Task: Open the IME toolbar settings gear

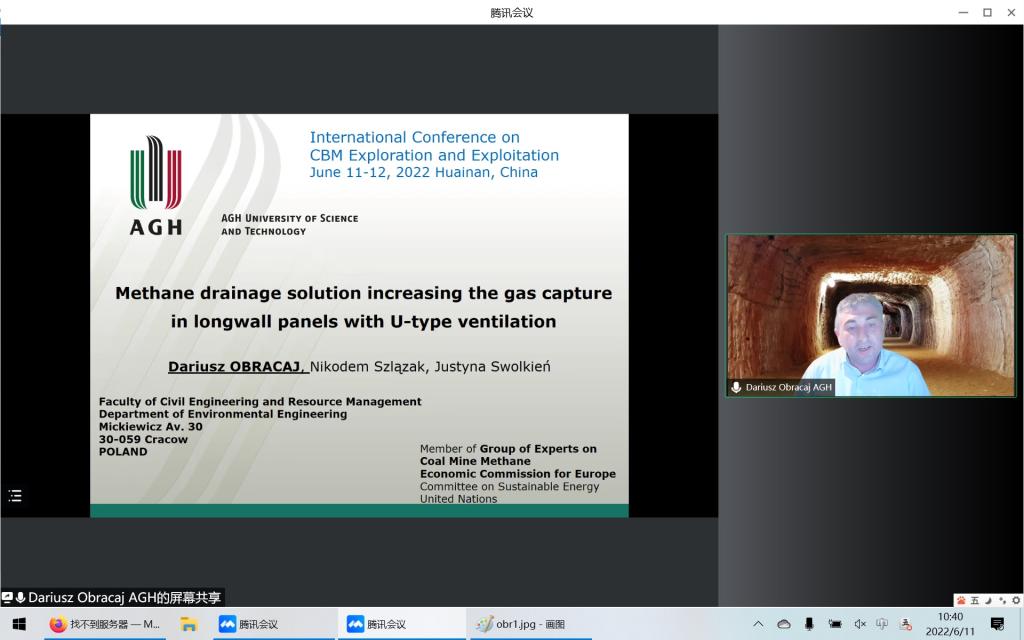Action: click(x=1014, y=600)
